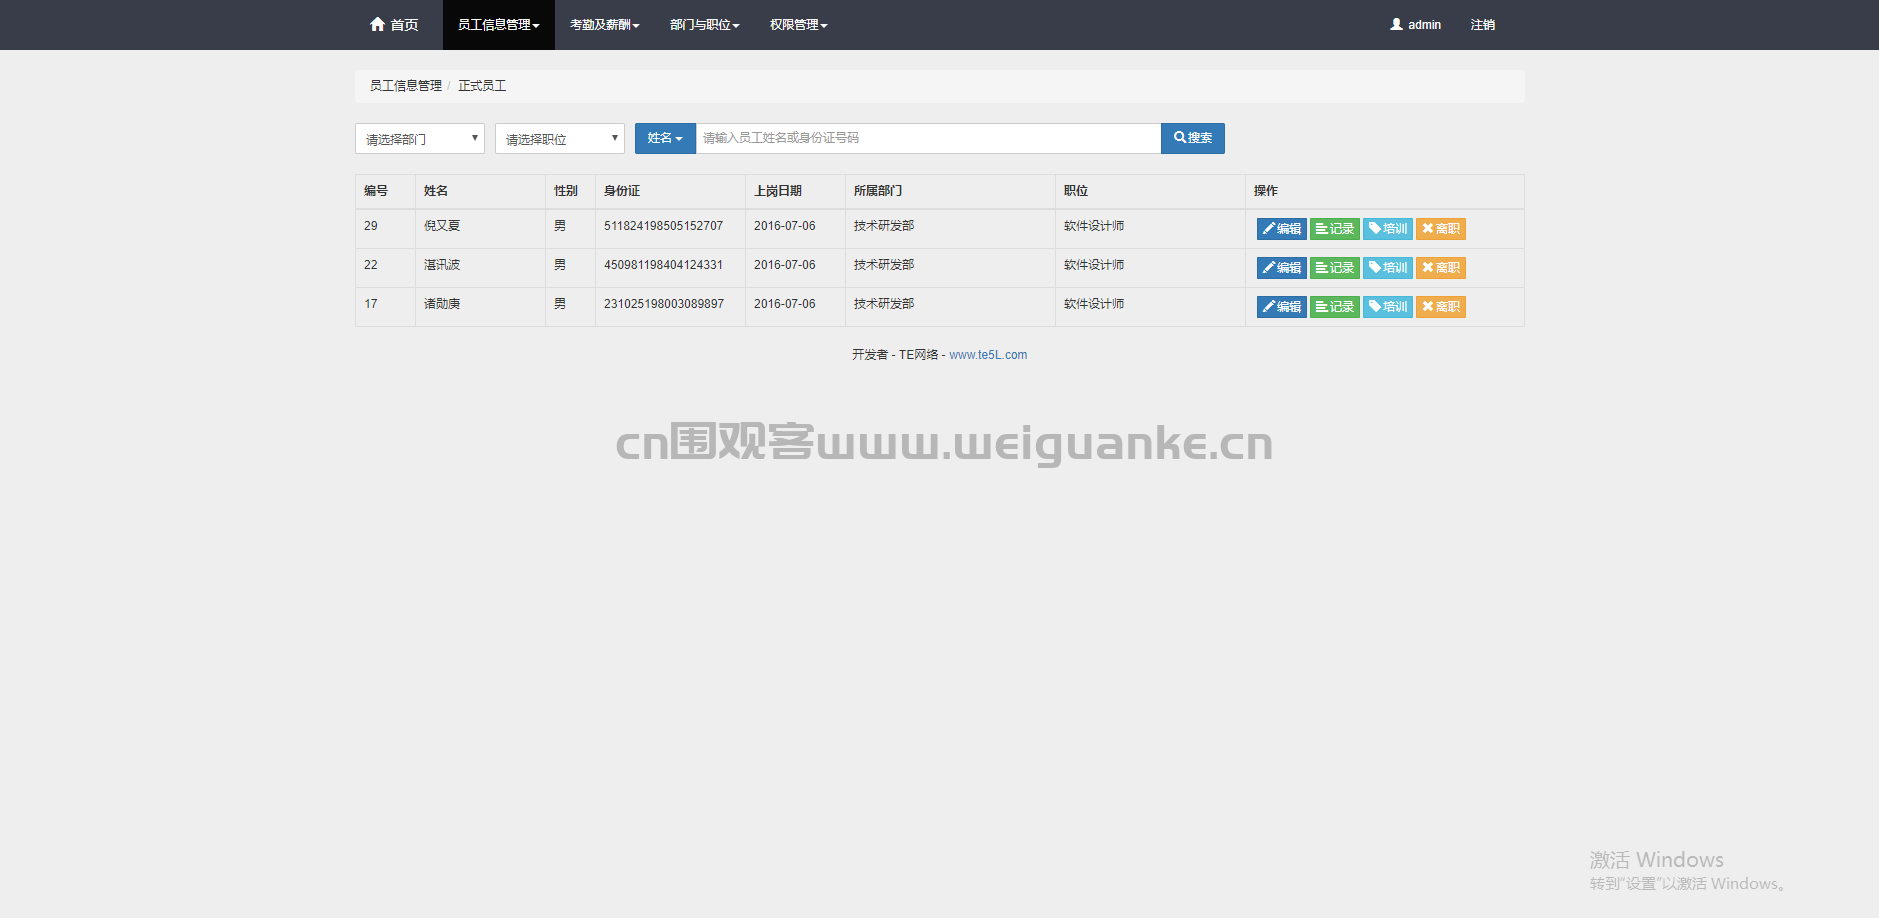Select ID number 450981198404124331
The height and width of the screenshot is (918, 1879).
(x=663, y=265)
